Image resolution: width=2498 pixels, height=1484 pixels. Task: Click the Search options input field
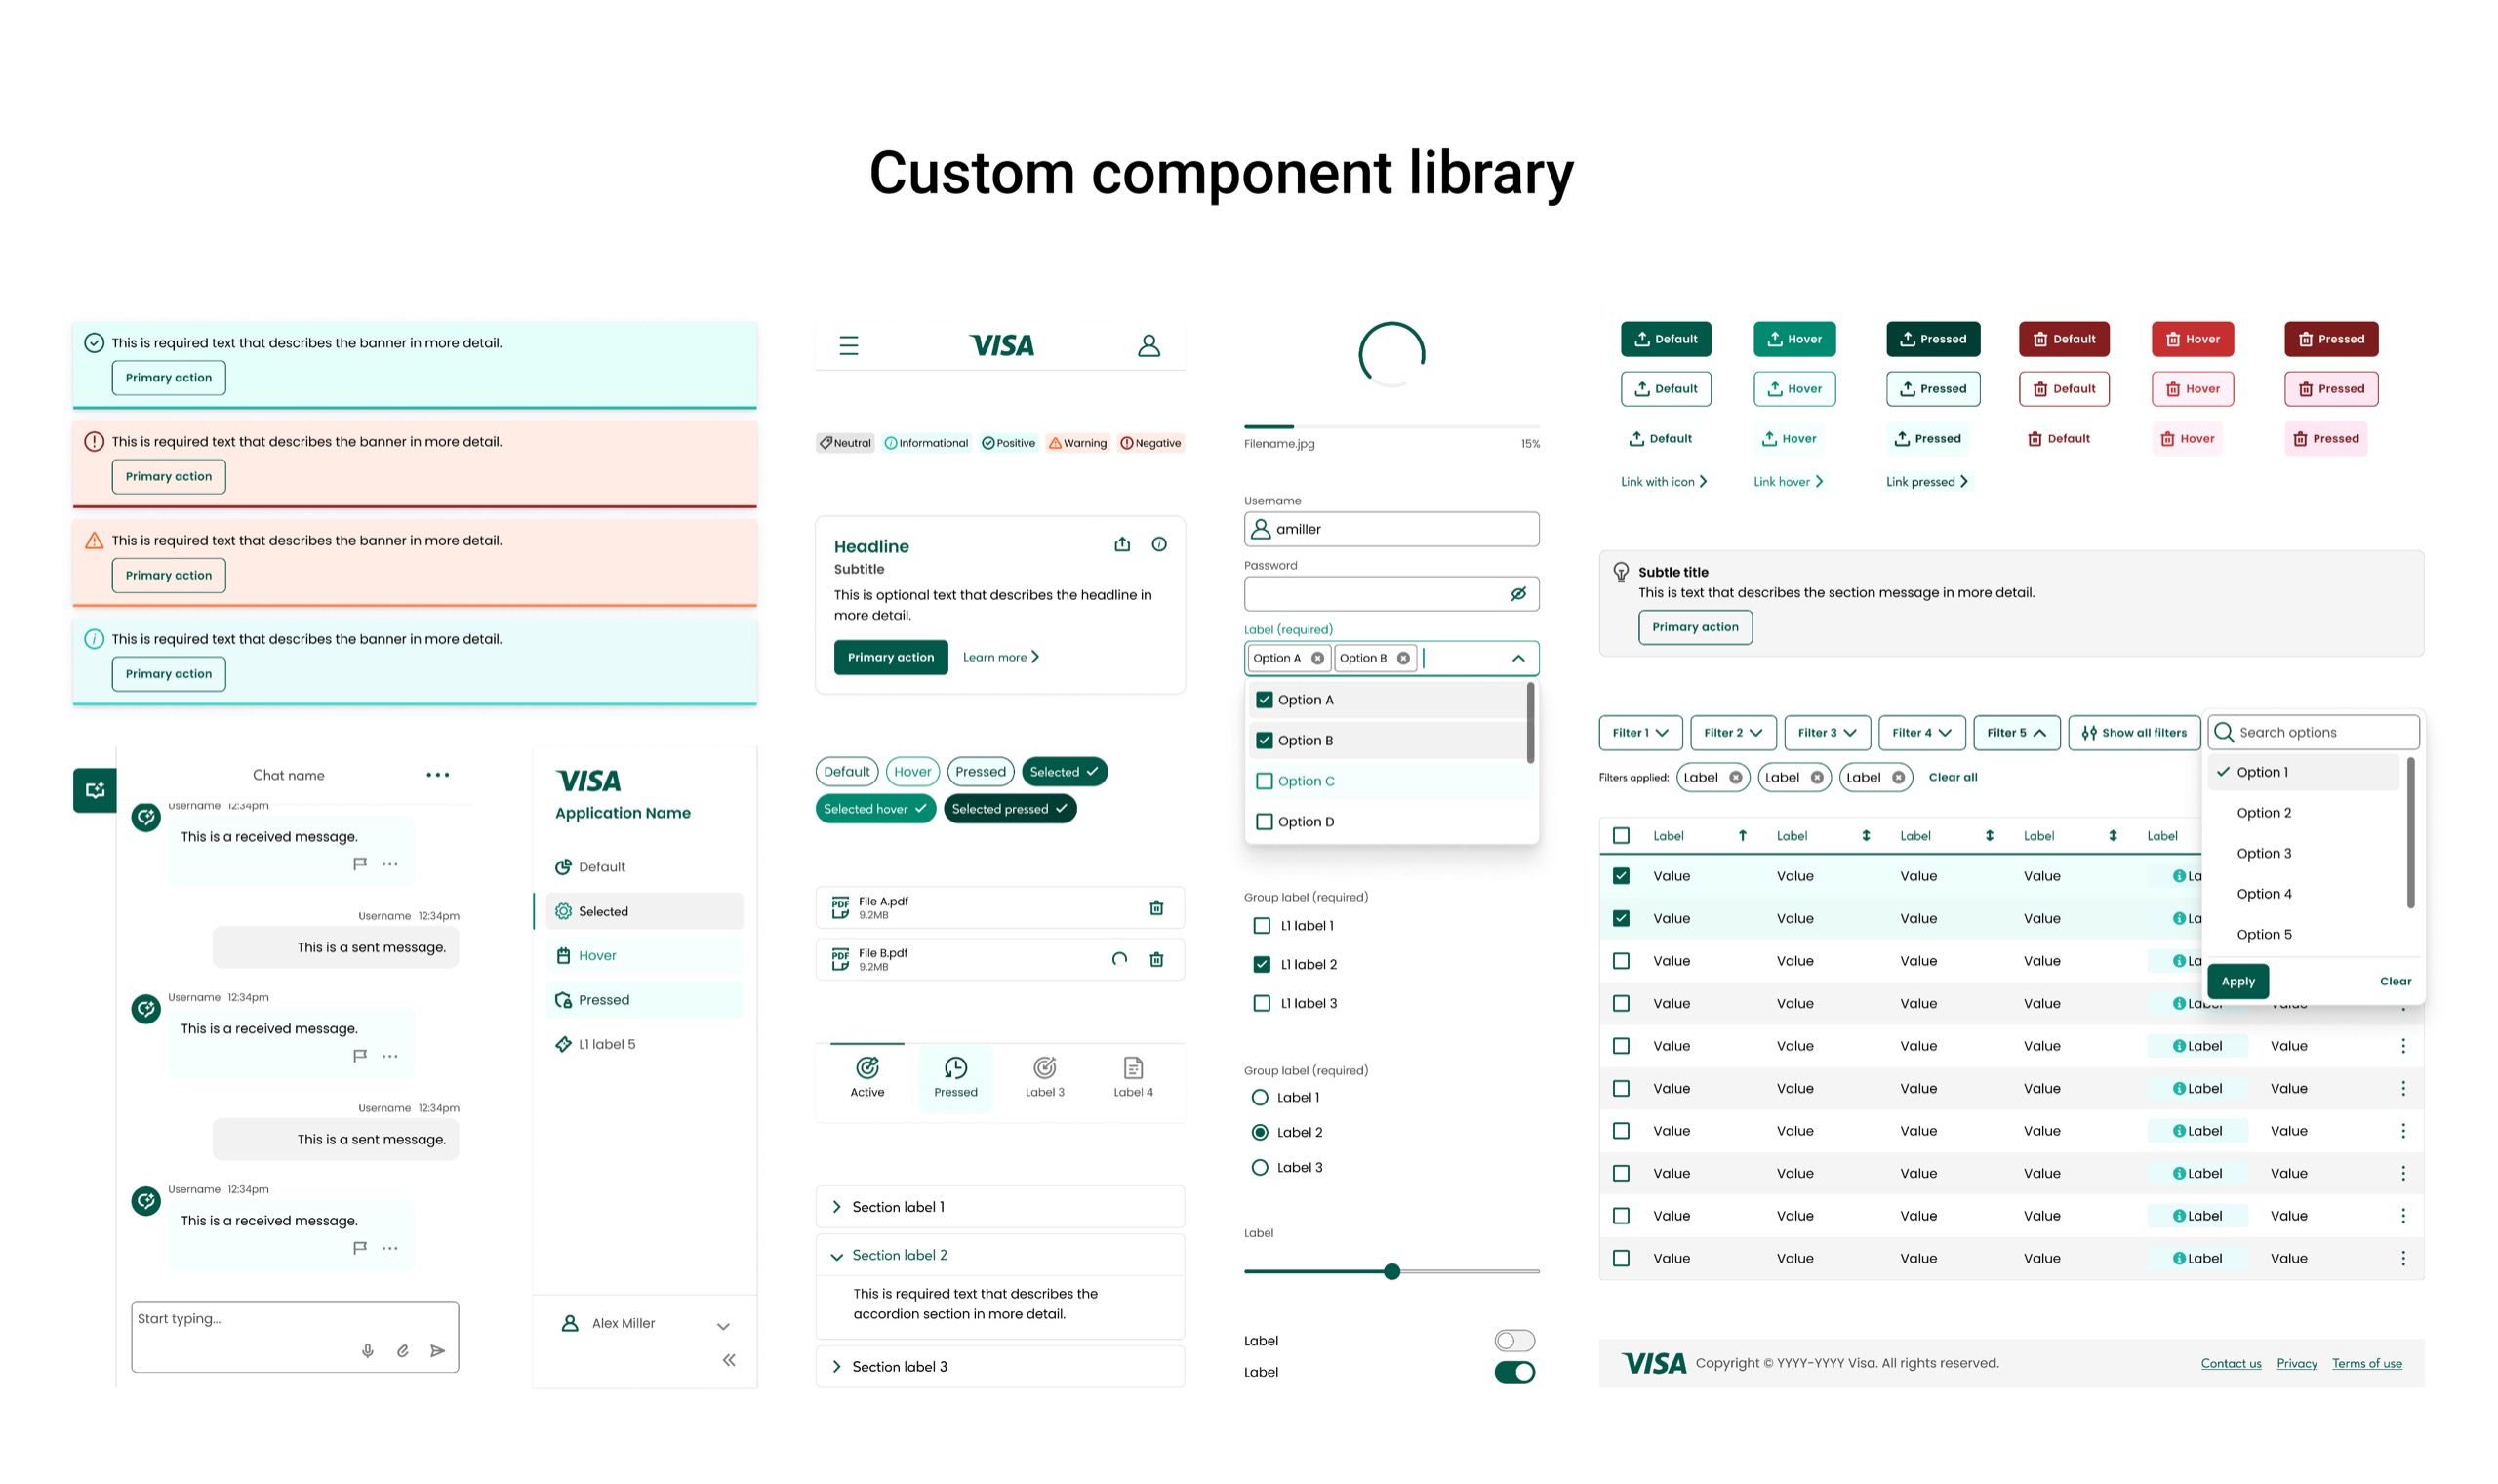click(x=2312, y=733)
